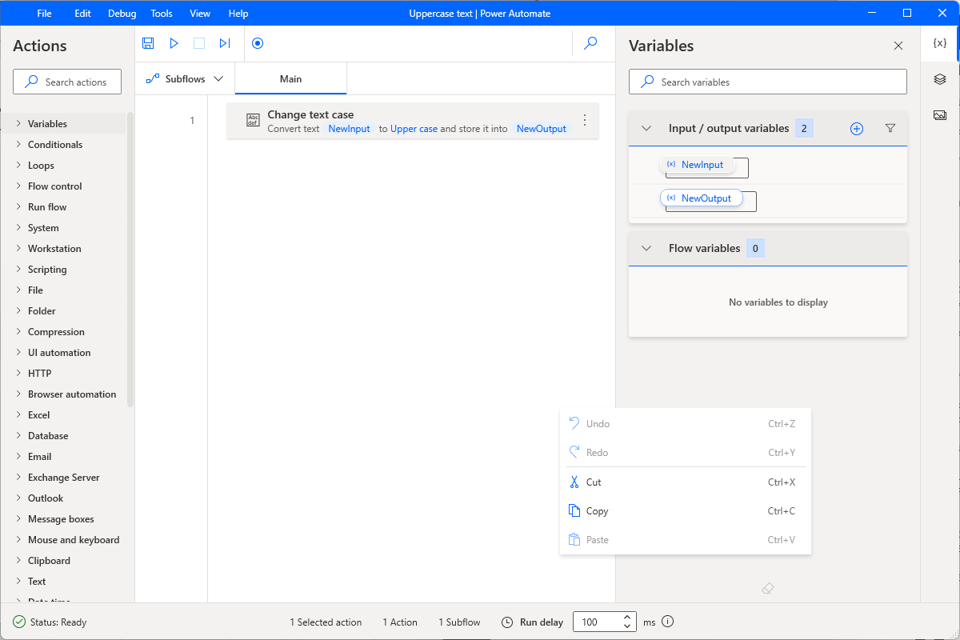The width and height of the screenshot is (960, 640).
Task: Open flow search magnifier icon
Action: (x=591, y=43)
